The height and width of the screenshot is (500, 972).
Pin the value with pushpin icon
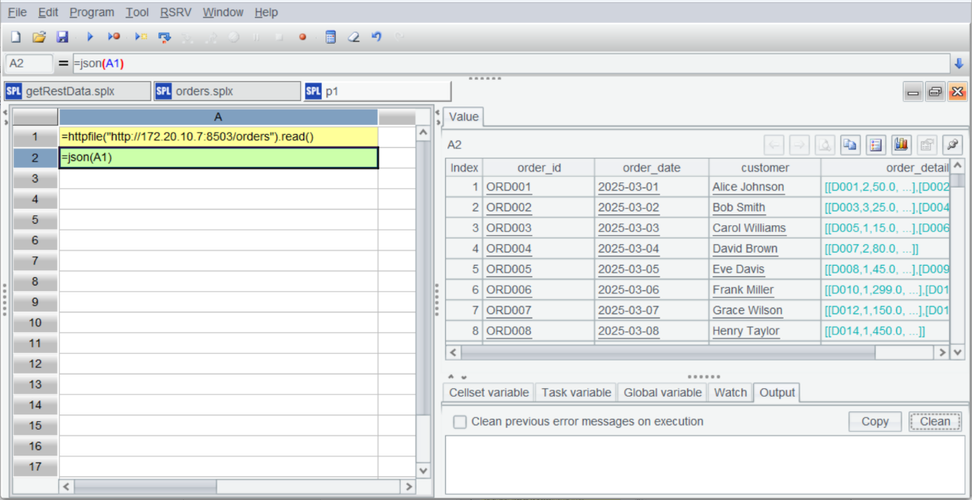tap(952, 145)
